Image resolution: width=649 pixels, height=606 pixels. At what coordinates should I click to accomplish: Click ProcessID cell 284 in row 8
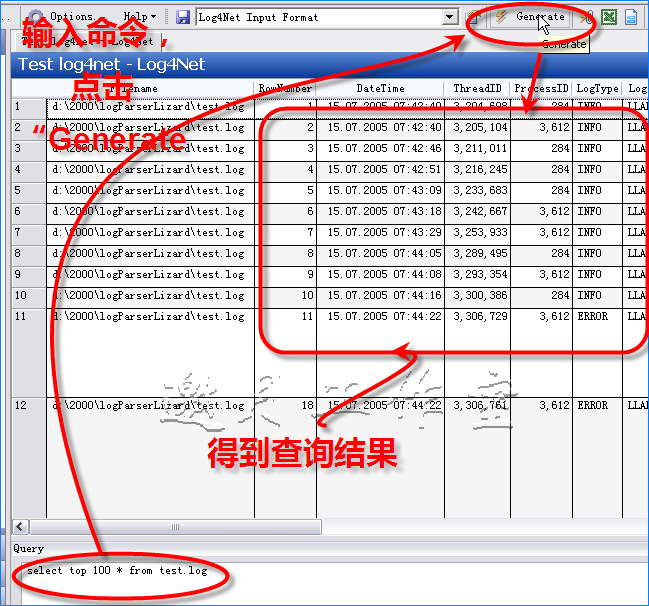tap(541, 254)
